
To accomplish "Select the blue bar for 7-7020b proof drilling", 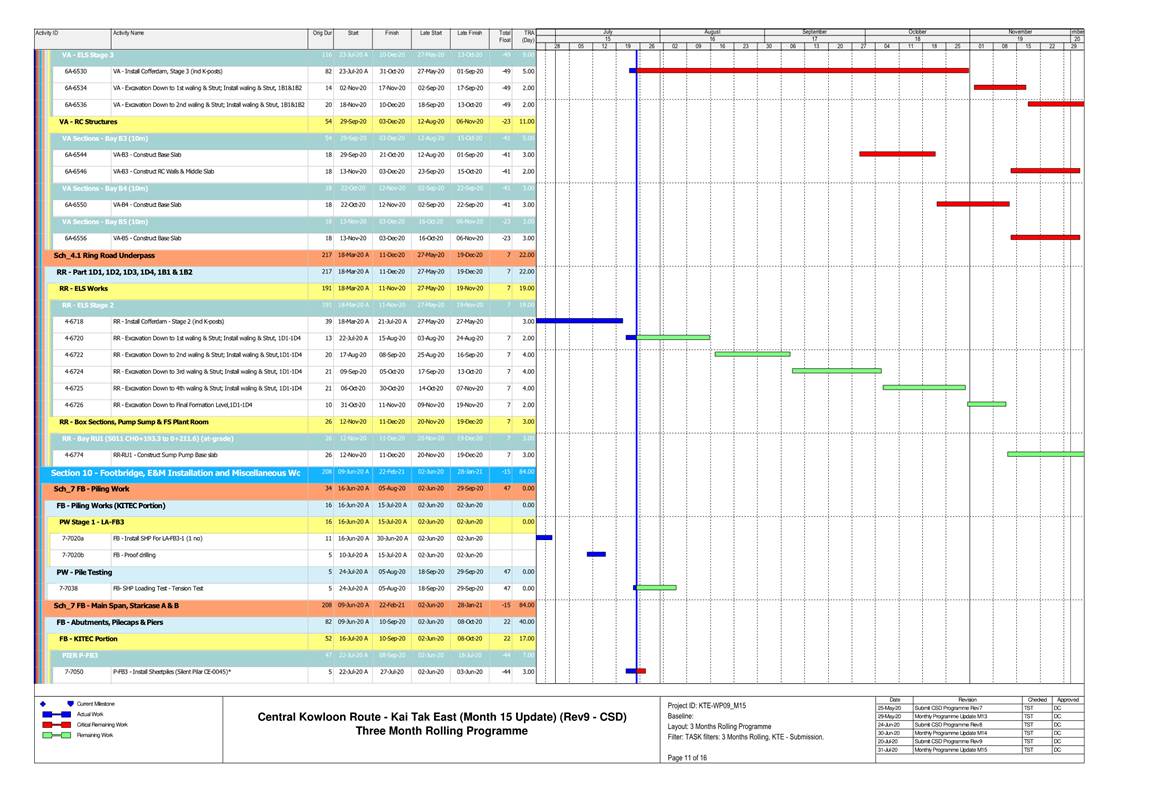I will pos(596,554).
